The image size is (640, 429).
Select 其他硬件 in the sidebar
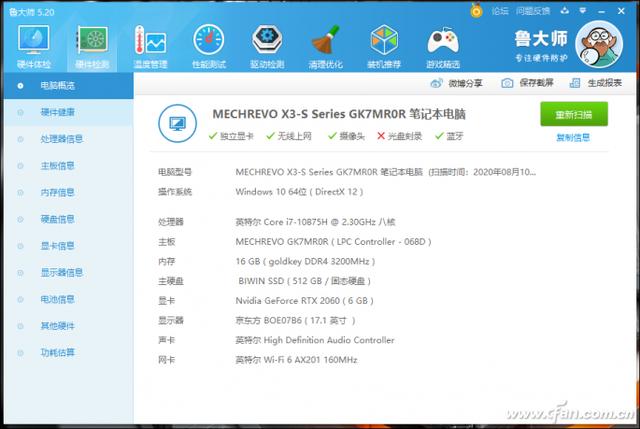click(x=68, y=326)
